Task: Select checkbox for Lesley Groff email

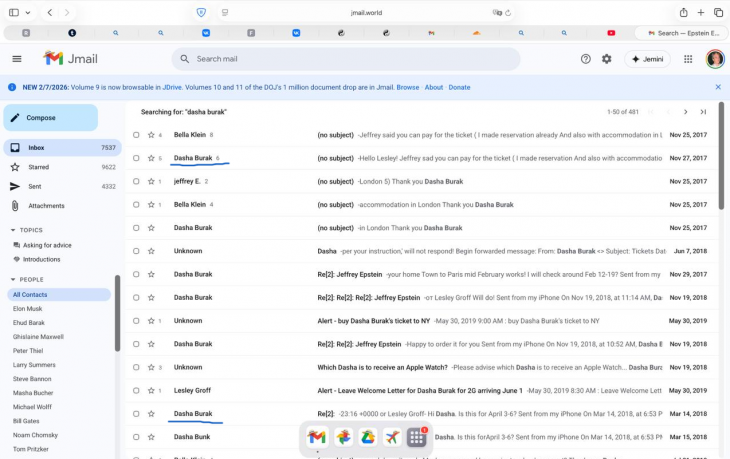Action: coord(136,391)
